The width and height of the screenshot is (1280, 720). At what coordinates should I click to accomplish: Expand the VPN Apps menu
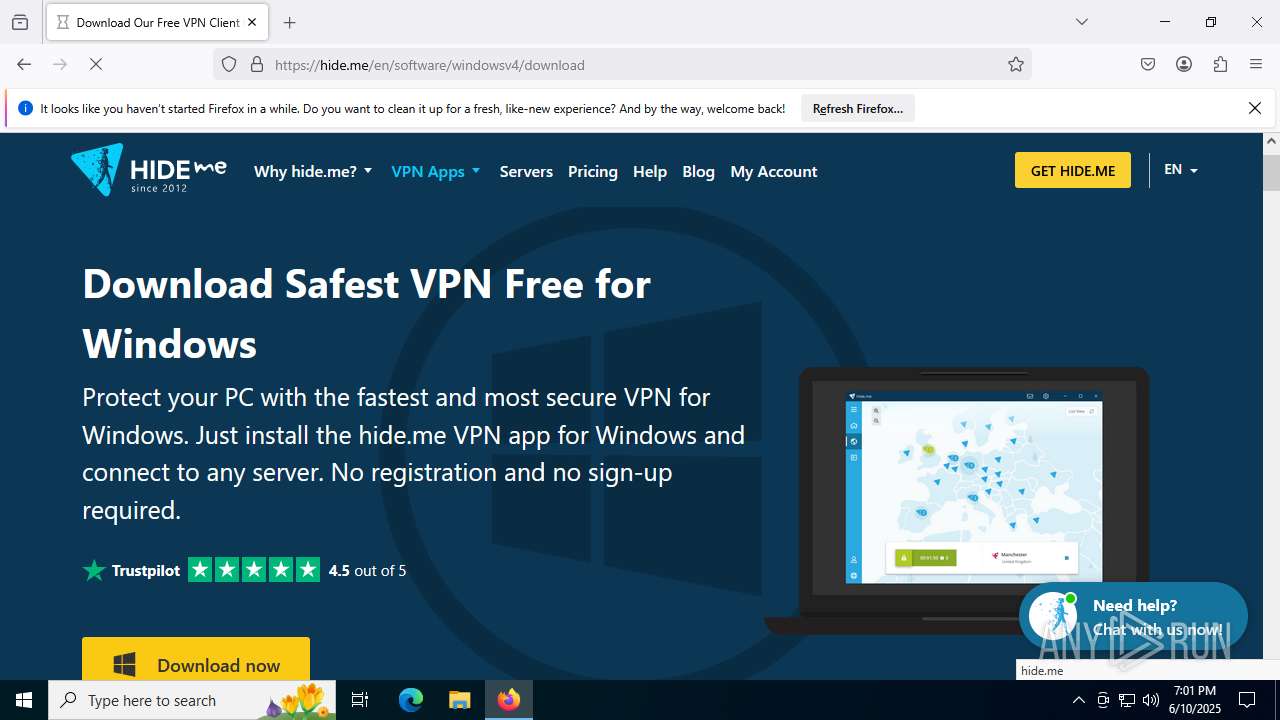click(x=436, y=171)
